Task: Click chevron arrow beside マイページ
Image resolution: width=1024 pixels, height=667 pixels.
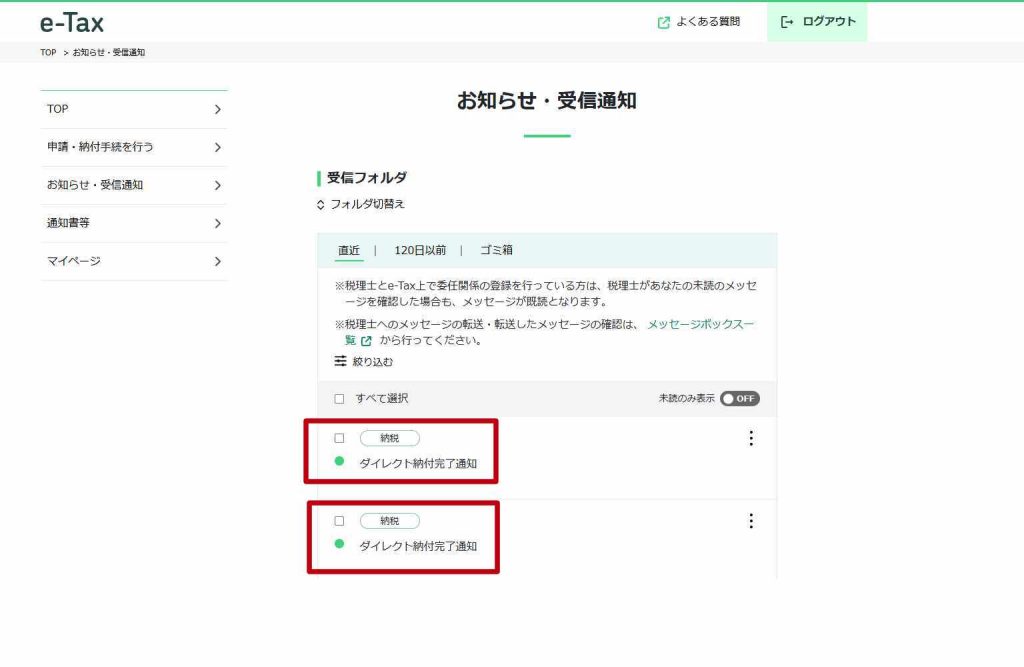Action: click(x=217, y=261)
